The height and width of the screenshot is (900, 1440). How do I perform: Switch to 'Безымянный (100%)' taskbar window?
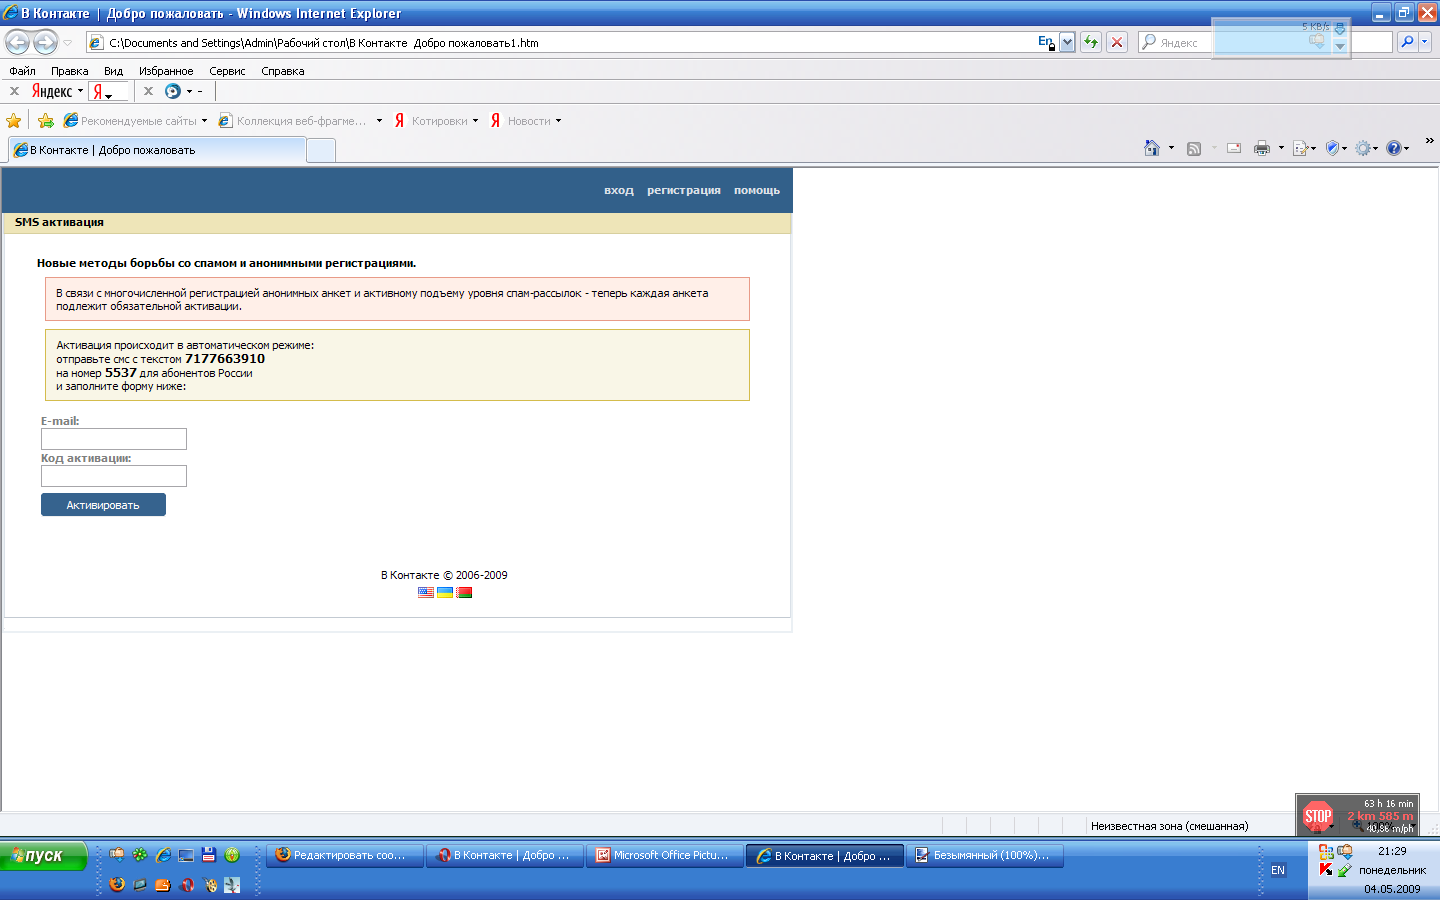985,855
